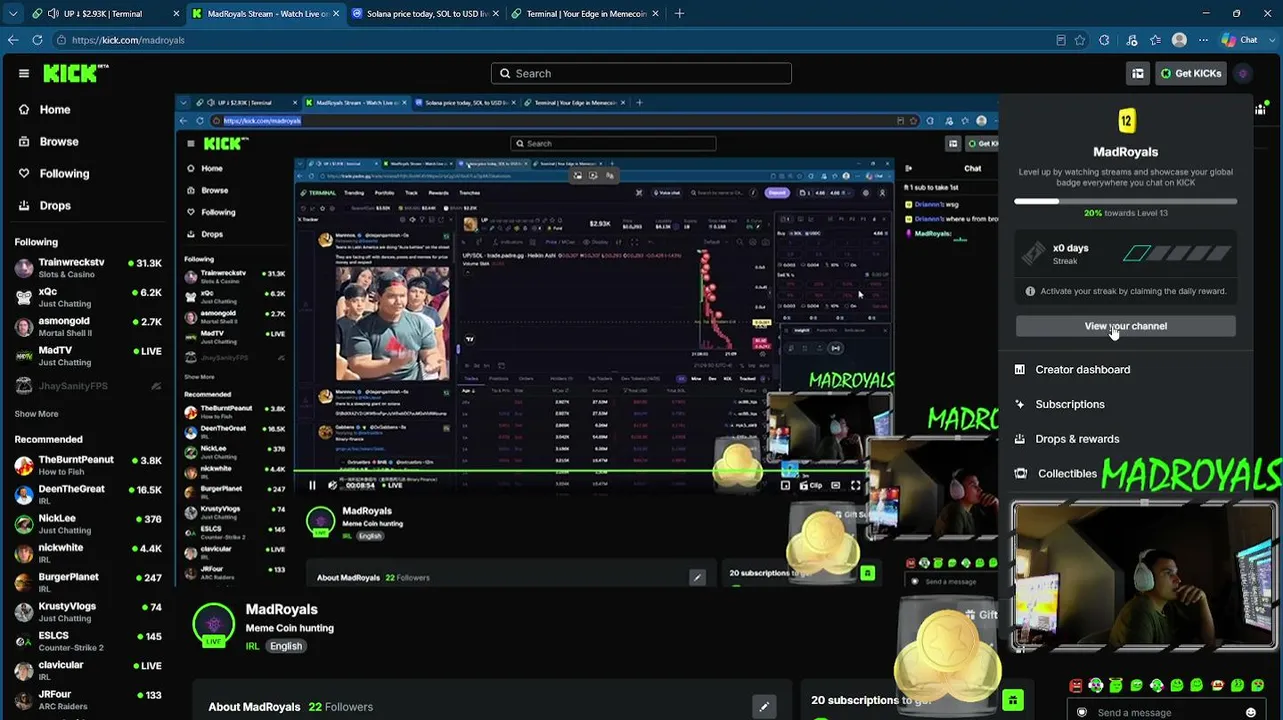
Task: Select the MadRoyals Stream browser tab
Action: click(265, 14)
